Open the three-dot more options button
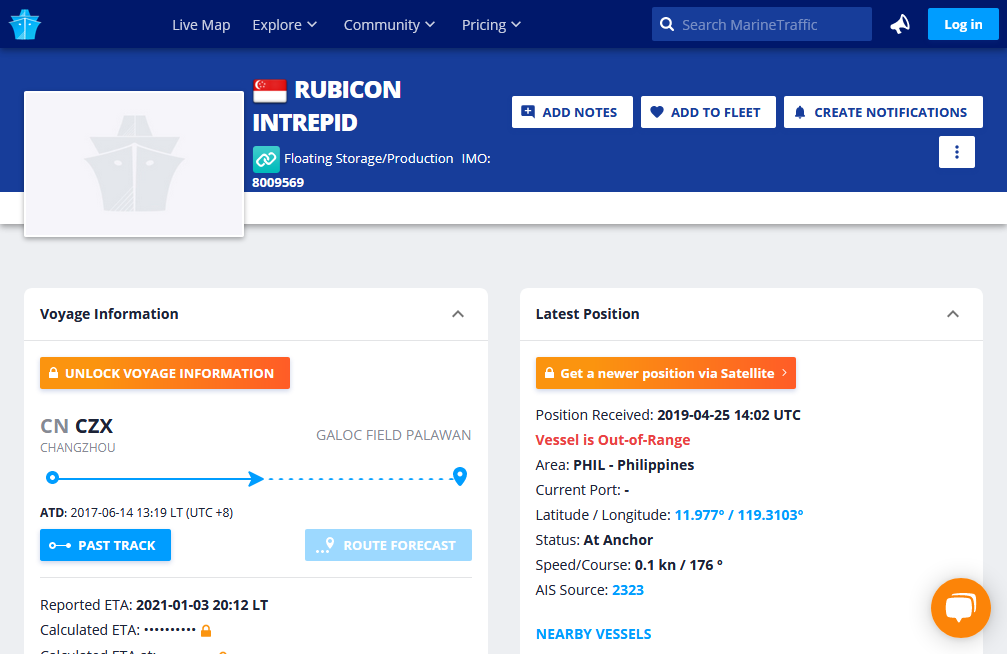This screenshot has width=1007, height=654. (956, 152)
